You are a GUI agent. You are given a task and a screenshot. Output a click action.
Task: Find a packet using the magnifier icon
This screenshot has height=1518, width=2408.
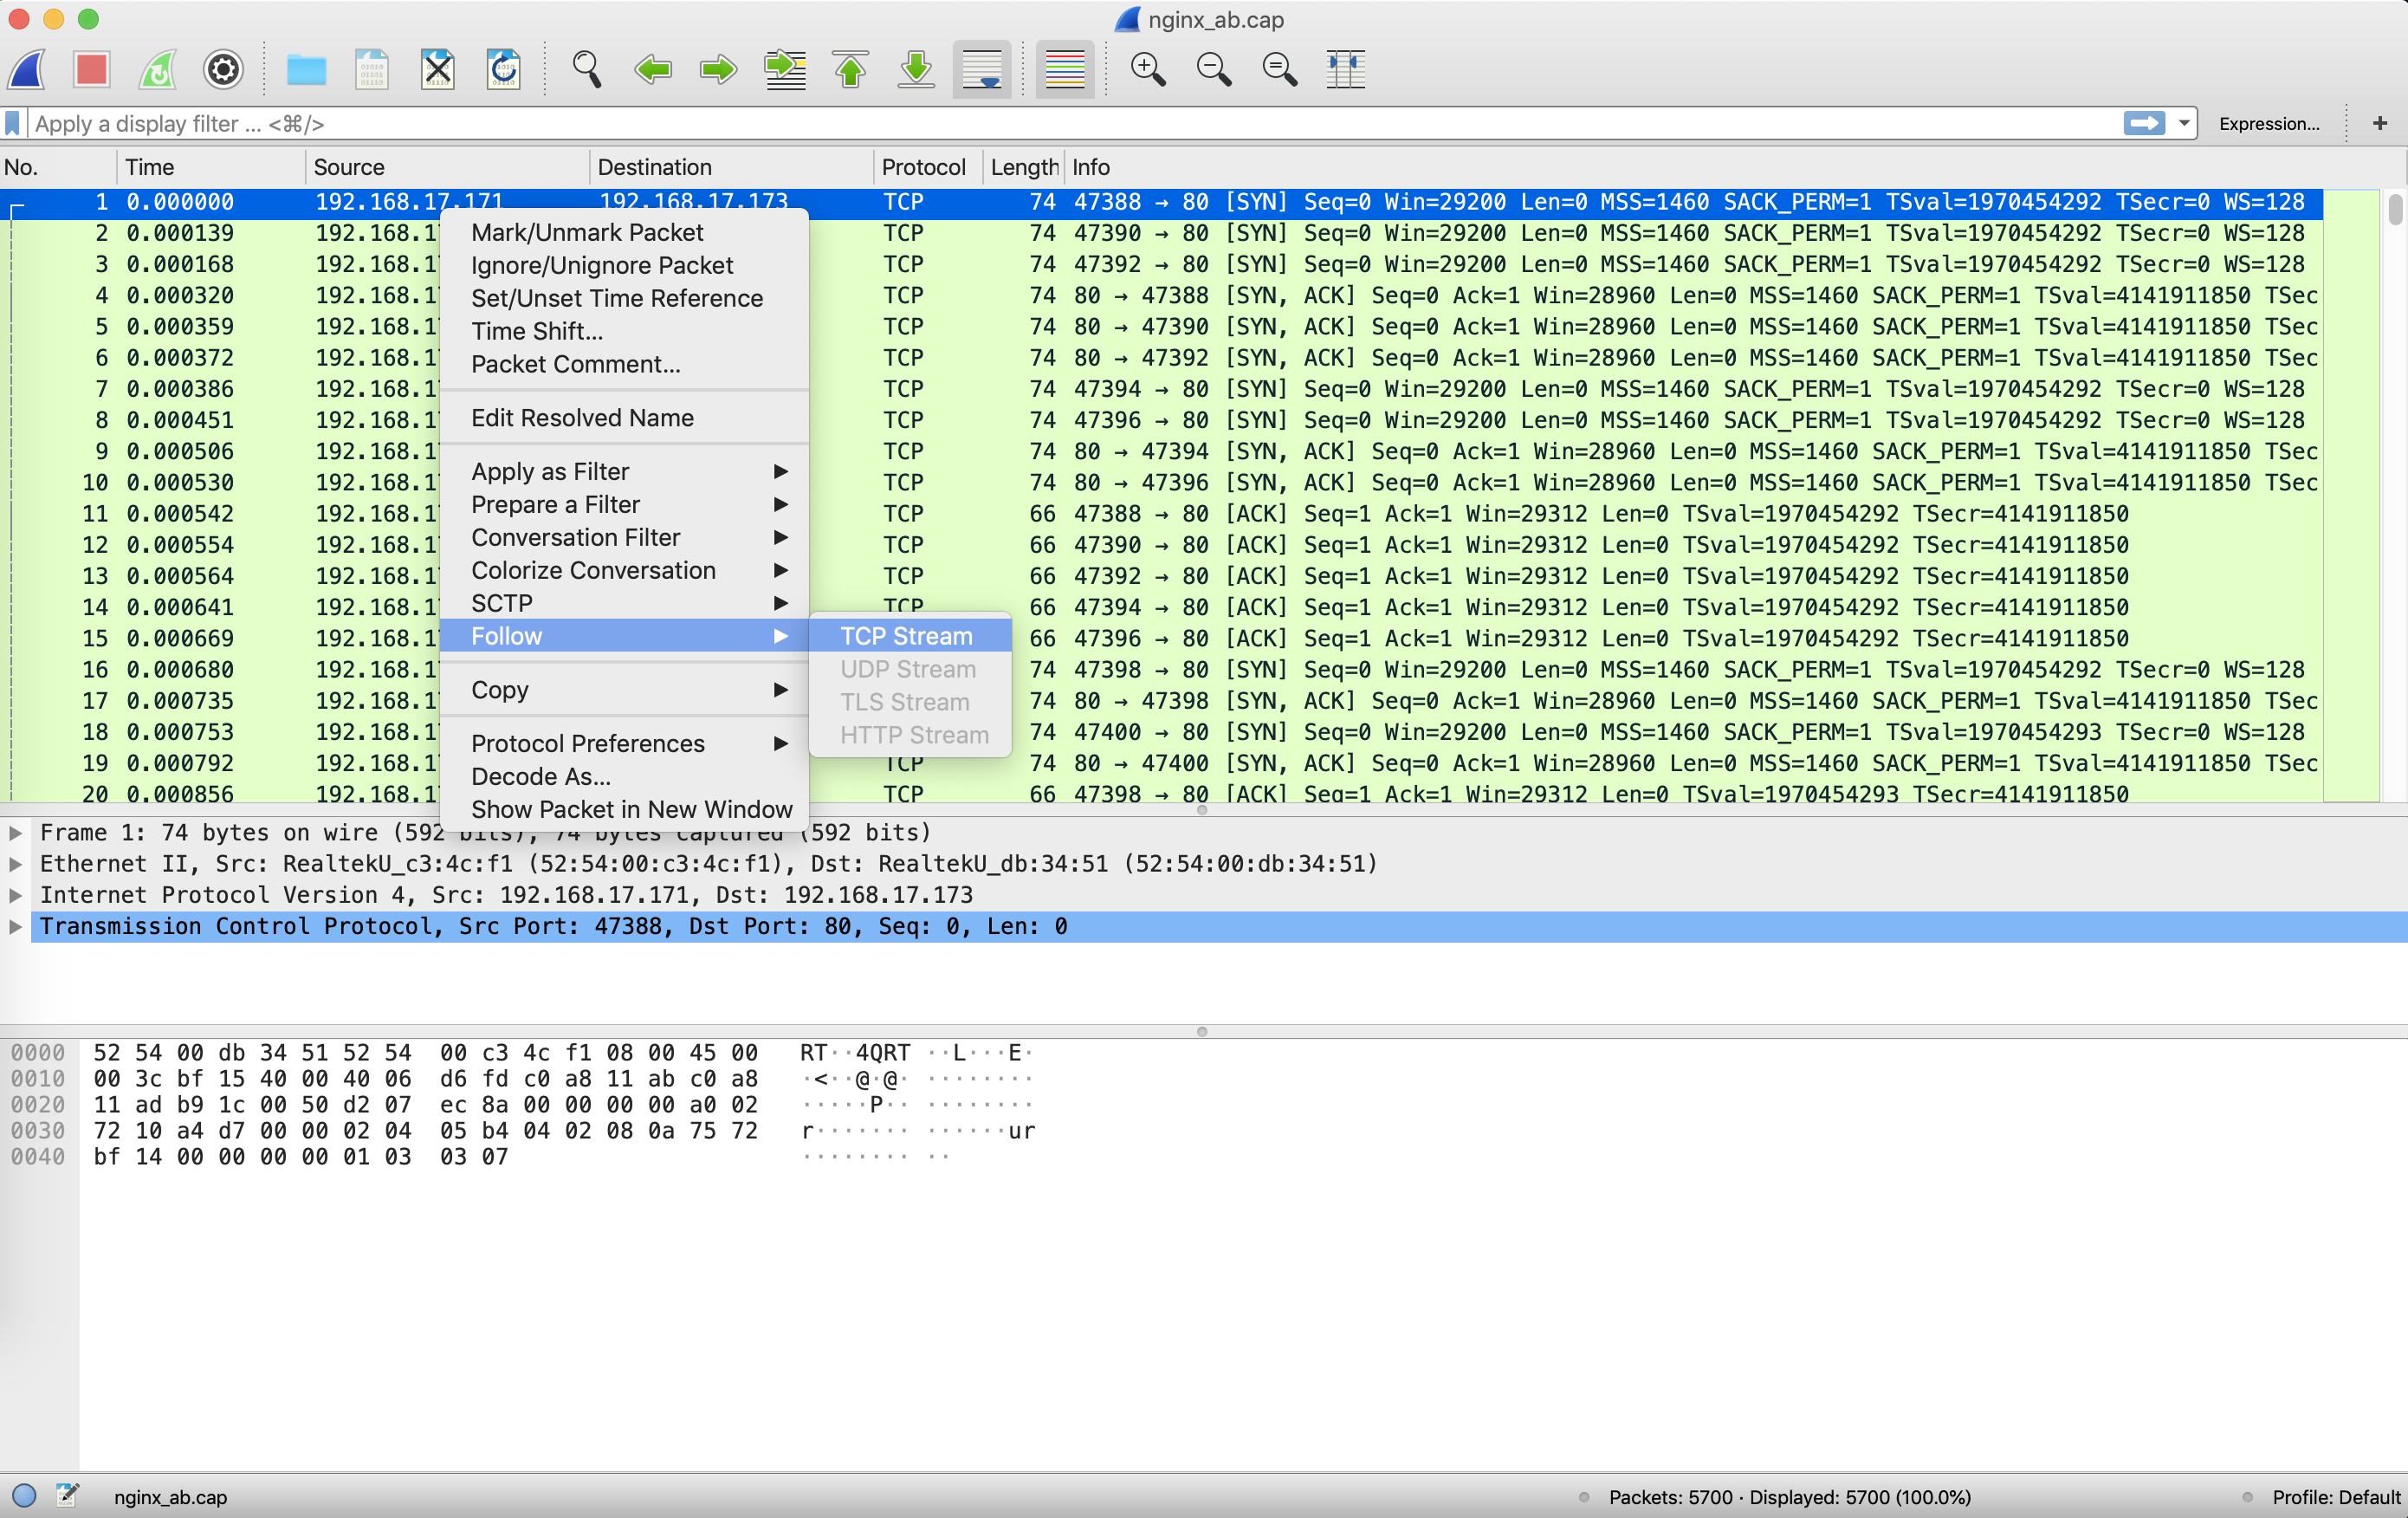coord(587,69)
